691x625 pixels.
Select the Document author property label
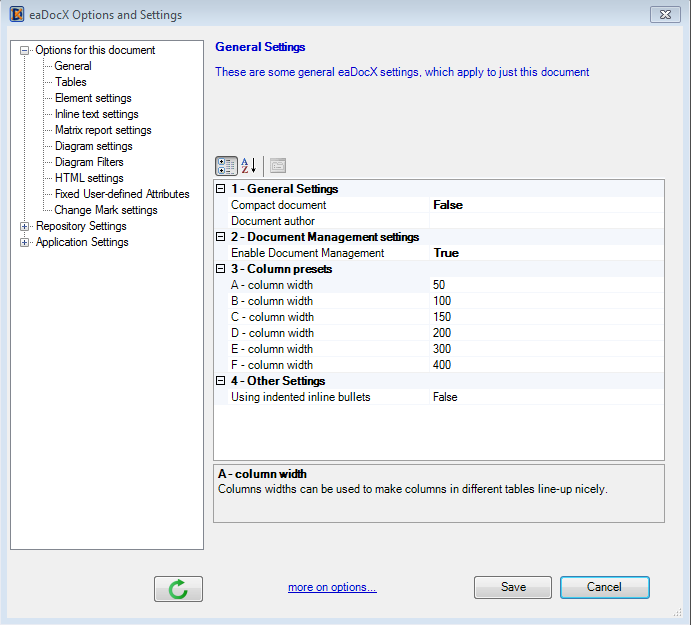(x=273, y=221)
